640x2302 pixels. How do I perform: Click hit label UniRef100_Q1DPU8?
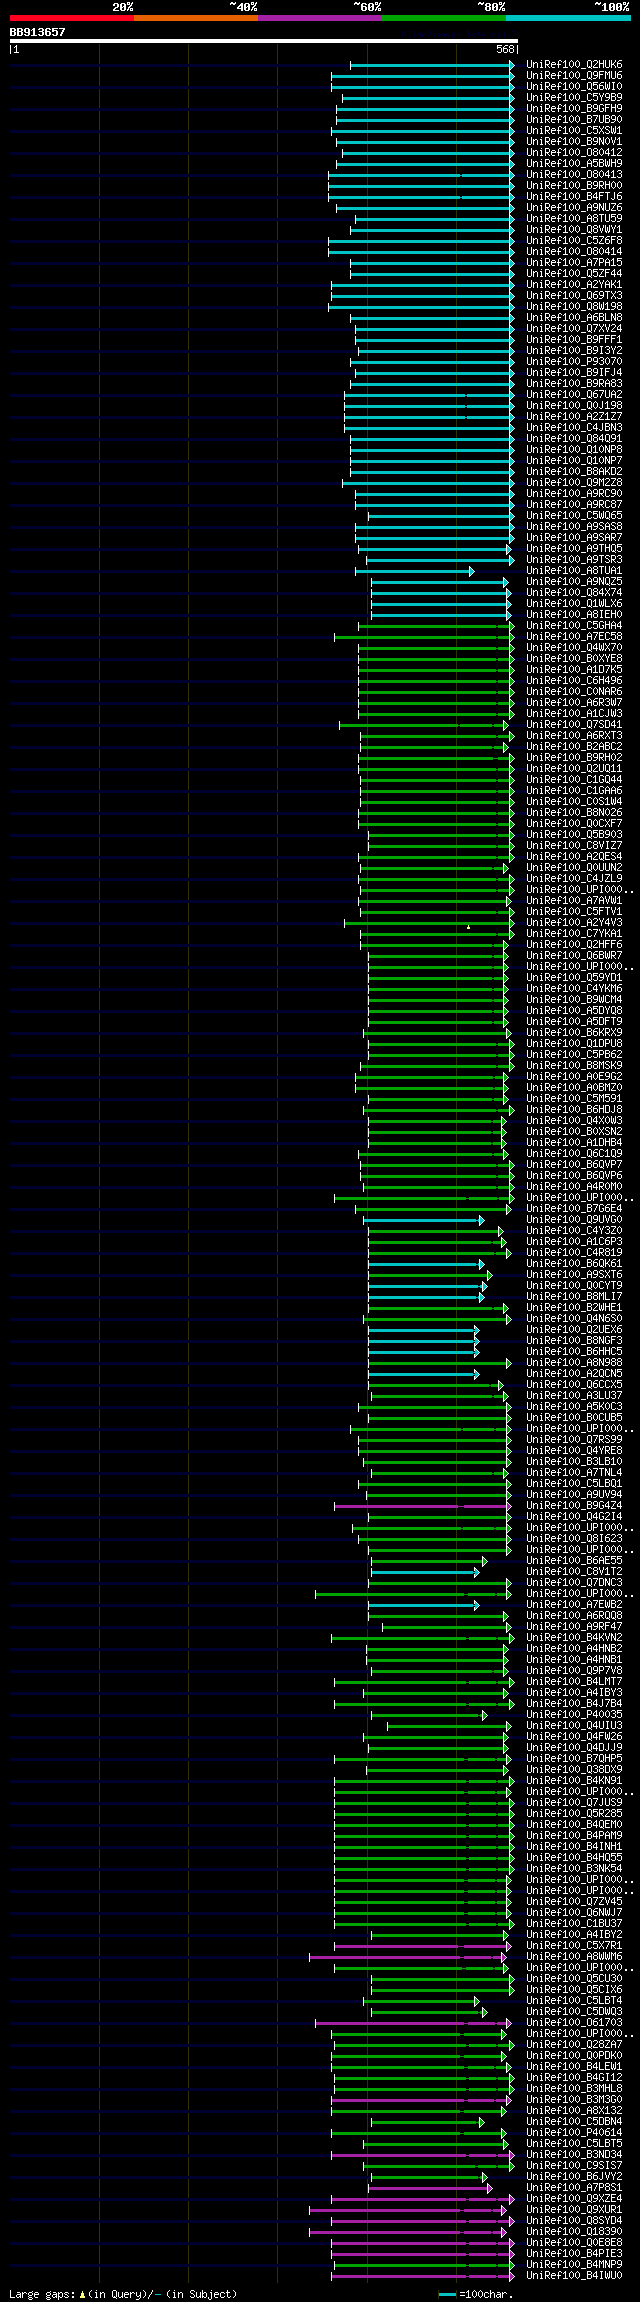[x=574, y=1044]
